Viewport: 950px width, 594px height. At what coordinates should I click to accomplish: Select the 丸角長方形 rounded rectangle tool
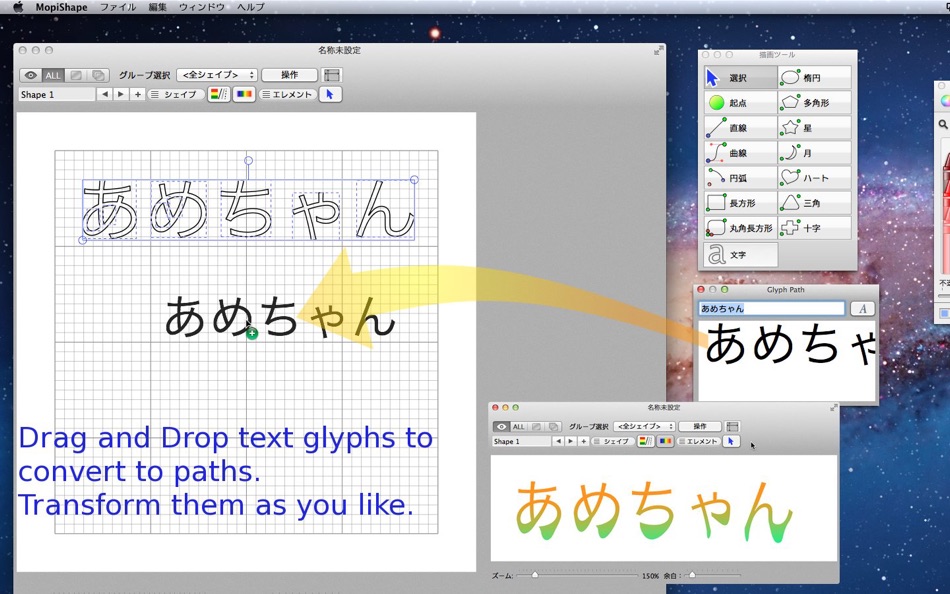pos(740,228)
